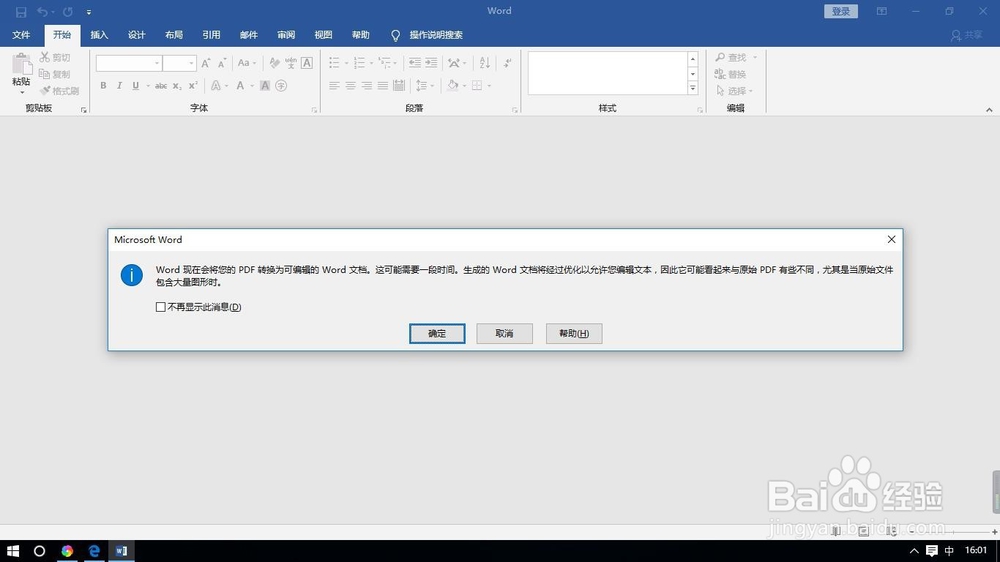Switch to the 引用 ribbon tab

(x=211, y=35)
